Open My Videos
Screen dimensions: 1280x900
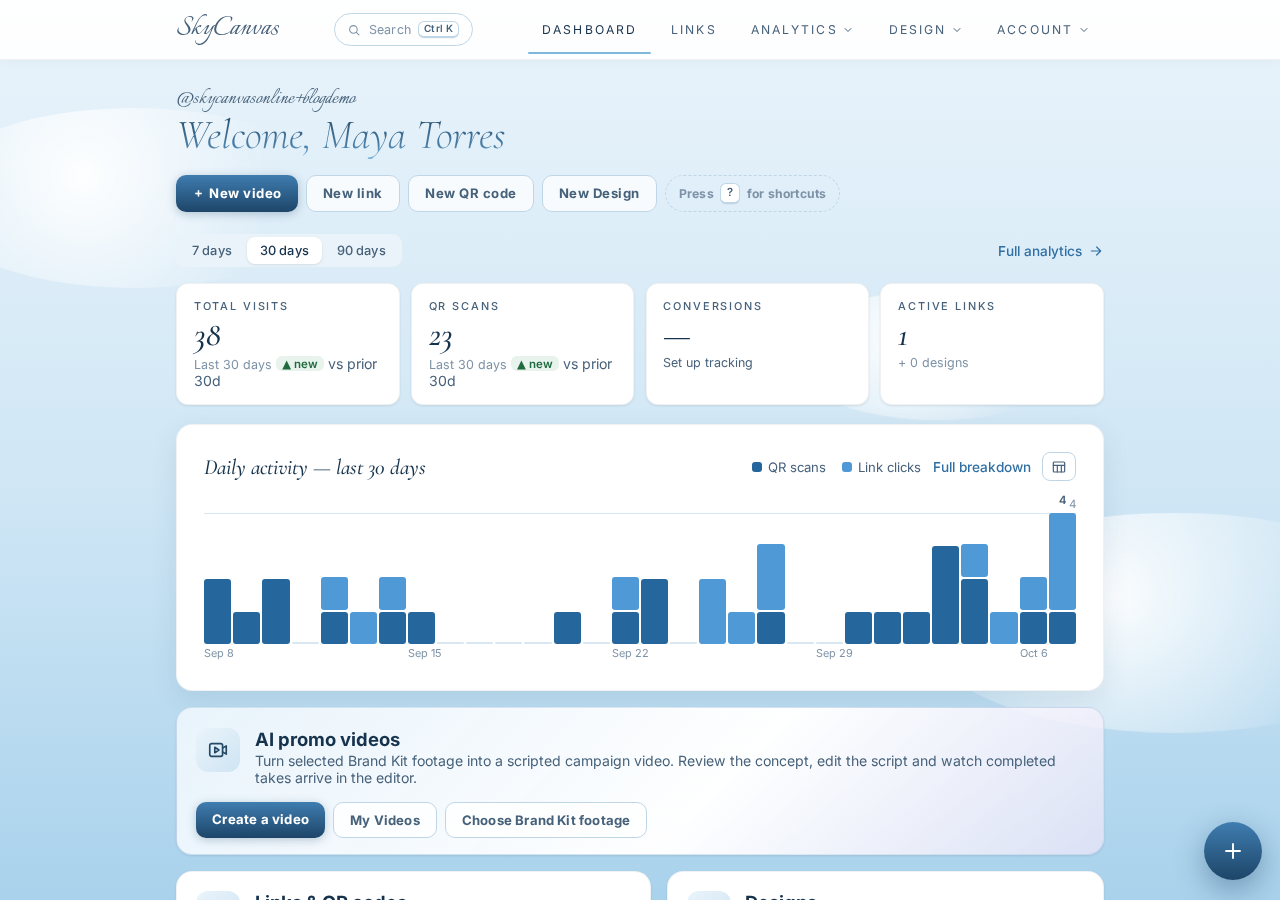pyautogui.click(x=385, y=820)
